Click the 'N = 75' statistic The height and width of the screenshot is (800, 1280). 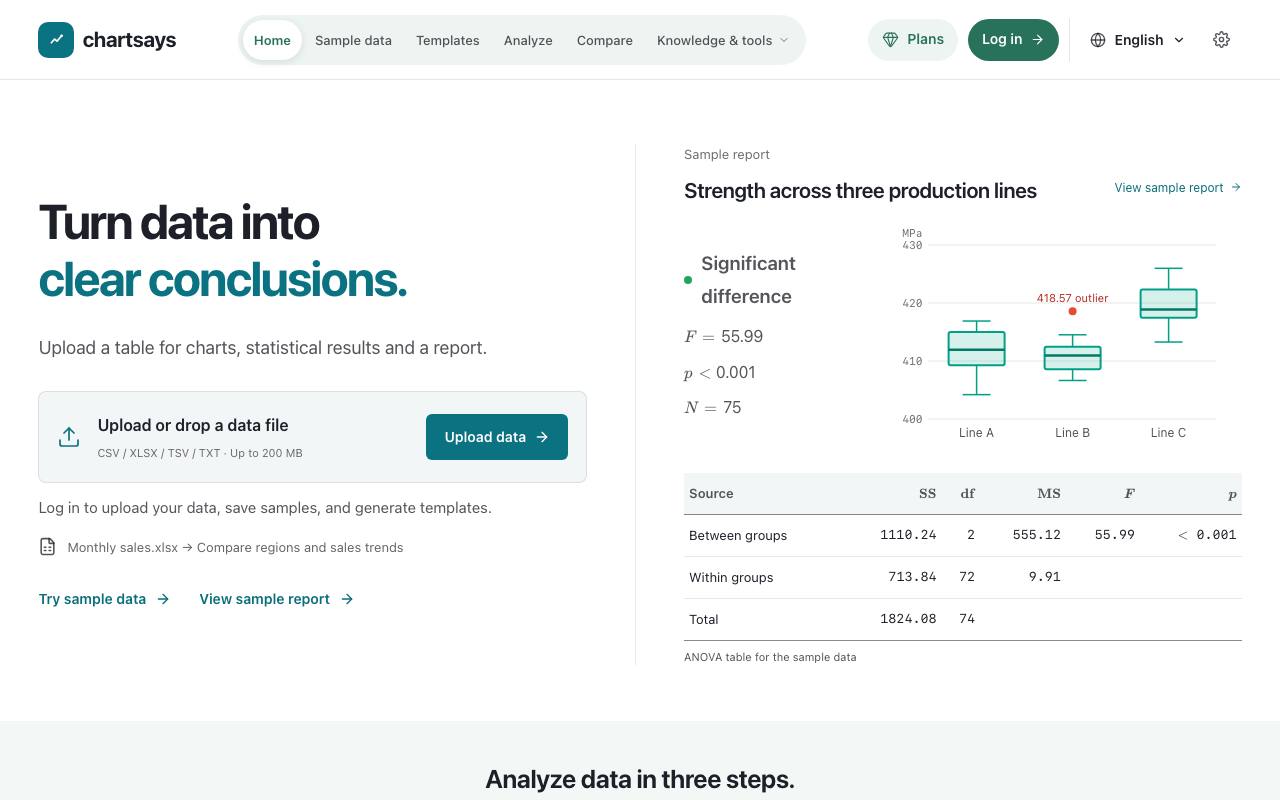(713, 407)
